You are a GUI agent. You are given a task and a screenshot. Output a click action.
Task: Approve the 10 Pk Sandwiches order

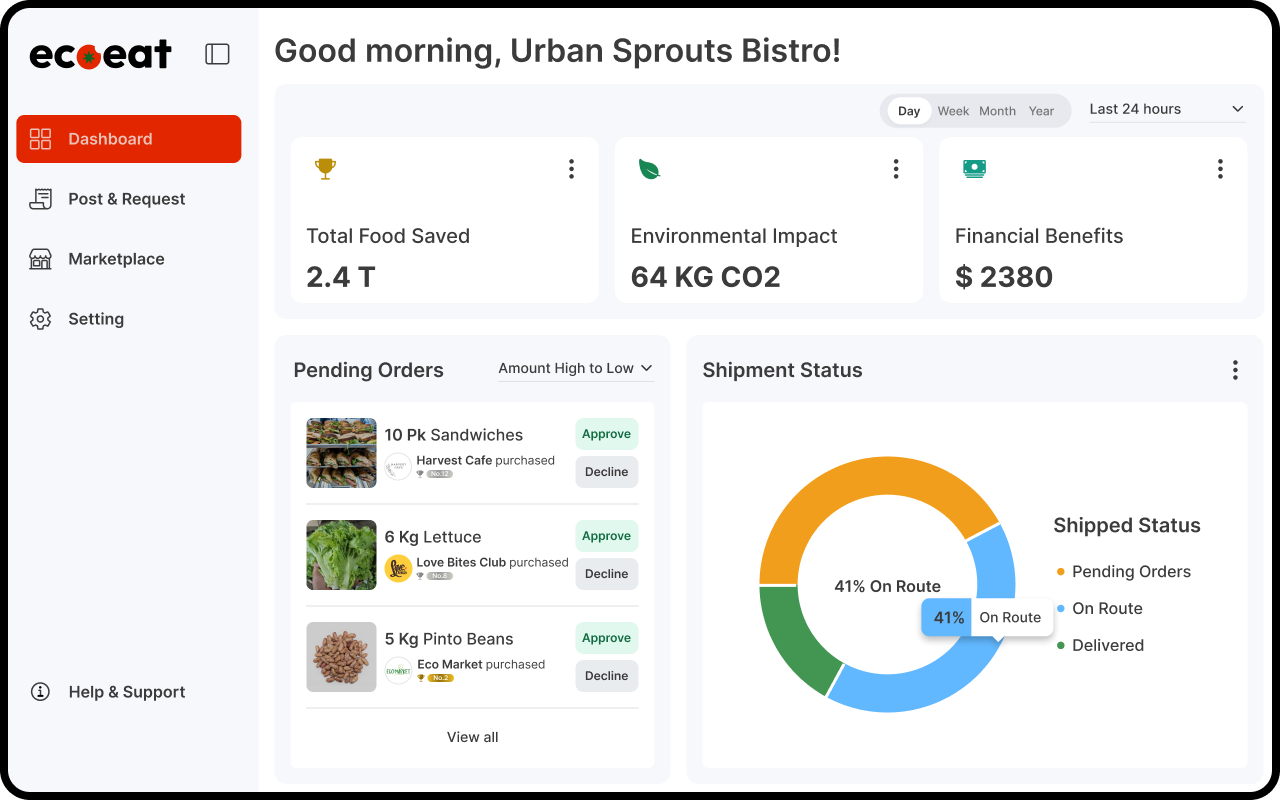(606, 434)
